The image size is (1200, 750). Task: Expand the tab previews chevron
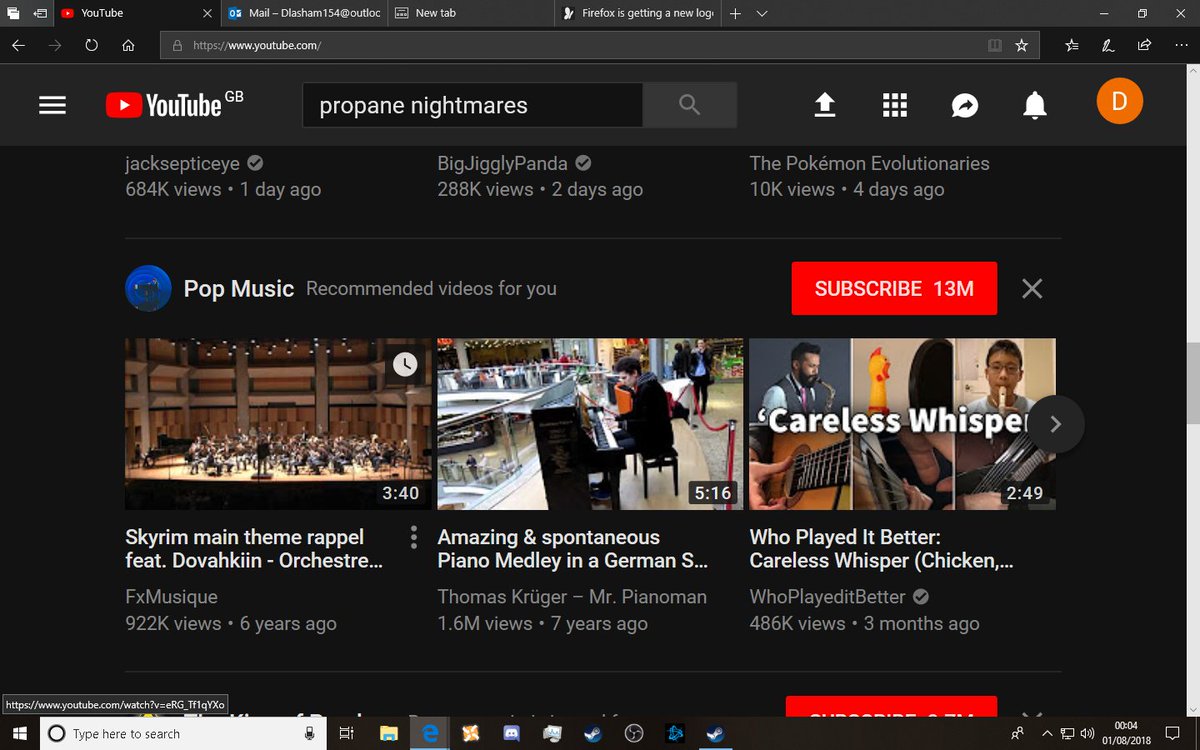point(762,14)
